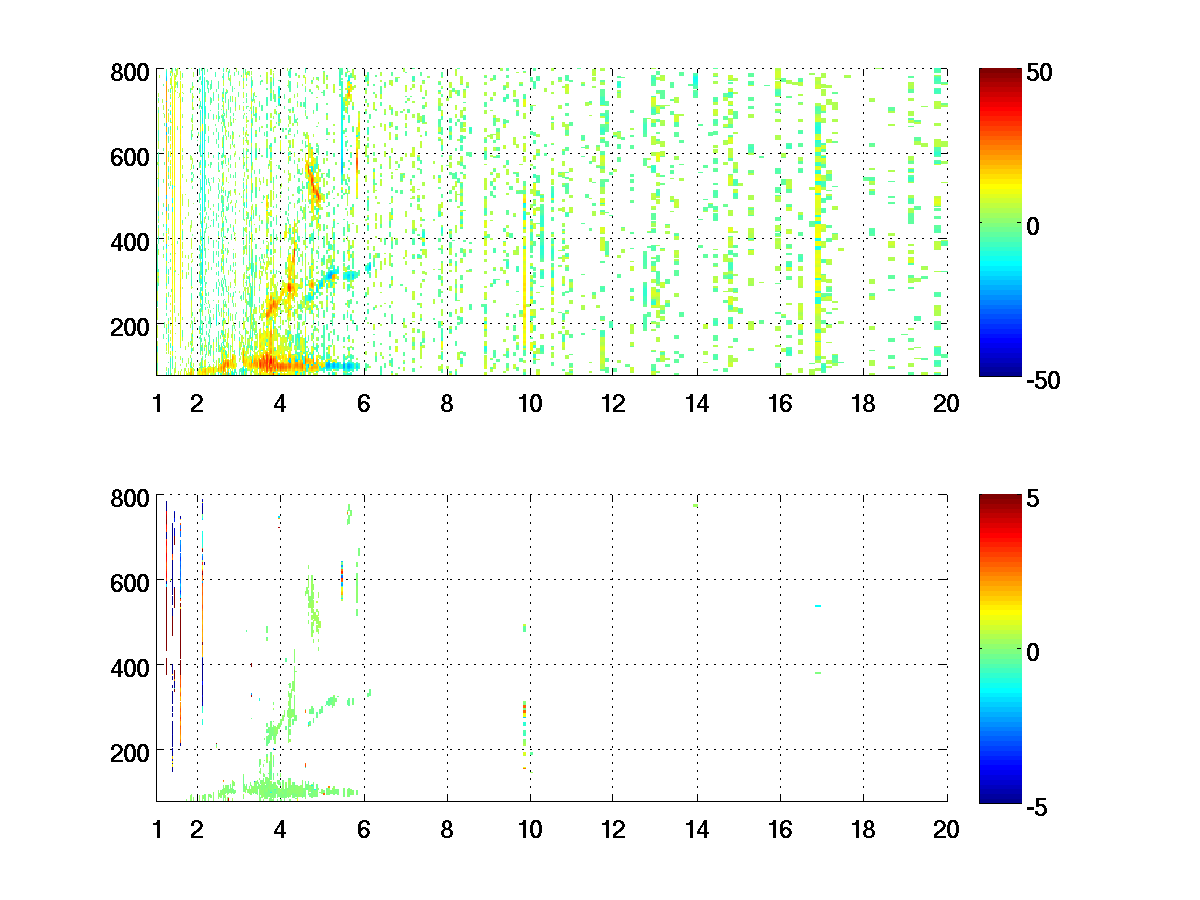Click x-axis tick 8 on lower plot
Image resolution: width=1200 pixels, height=900 pixels.
pos(447,829)
